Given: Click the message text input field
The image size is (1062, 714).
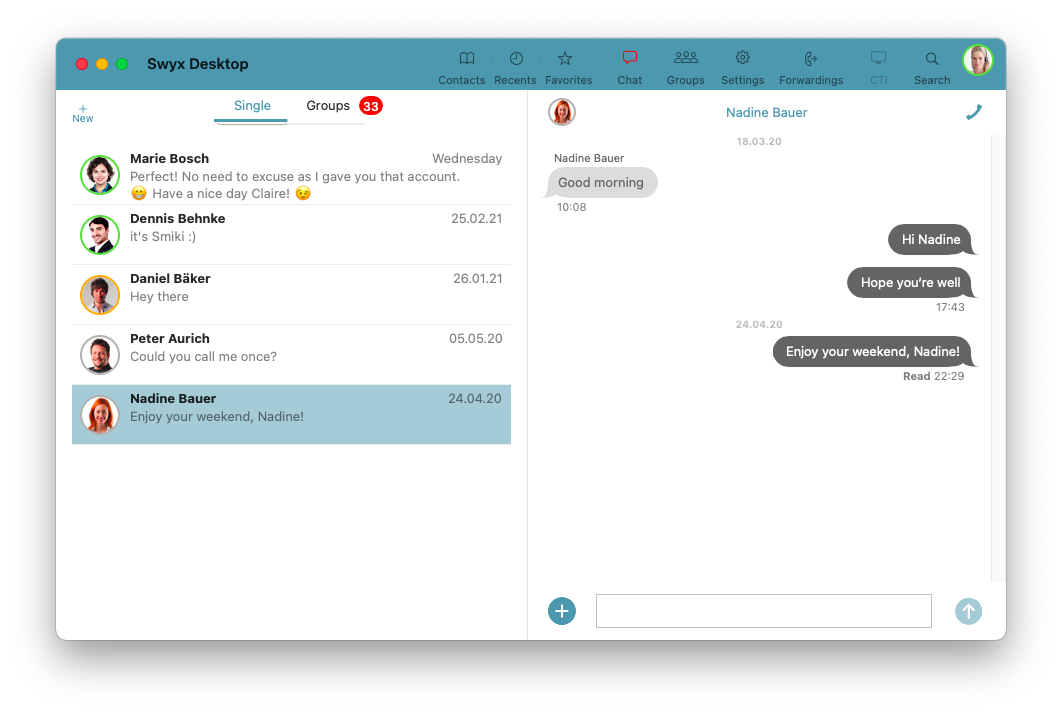Looking at the screenshot, I should click(x=763, y=611).
